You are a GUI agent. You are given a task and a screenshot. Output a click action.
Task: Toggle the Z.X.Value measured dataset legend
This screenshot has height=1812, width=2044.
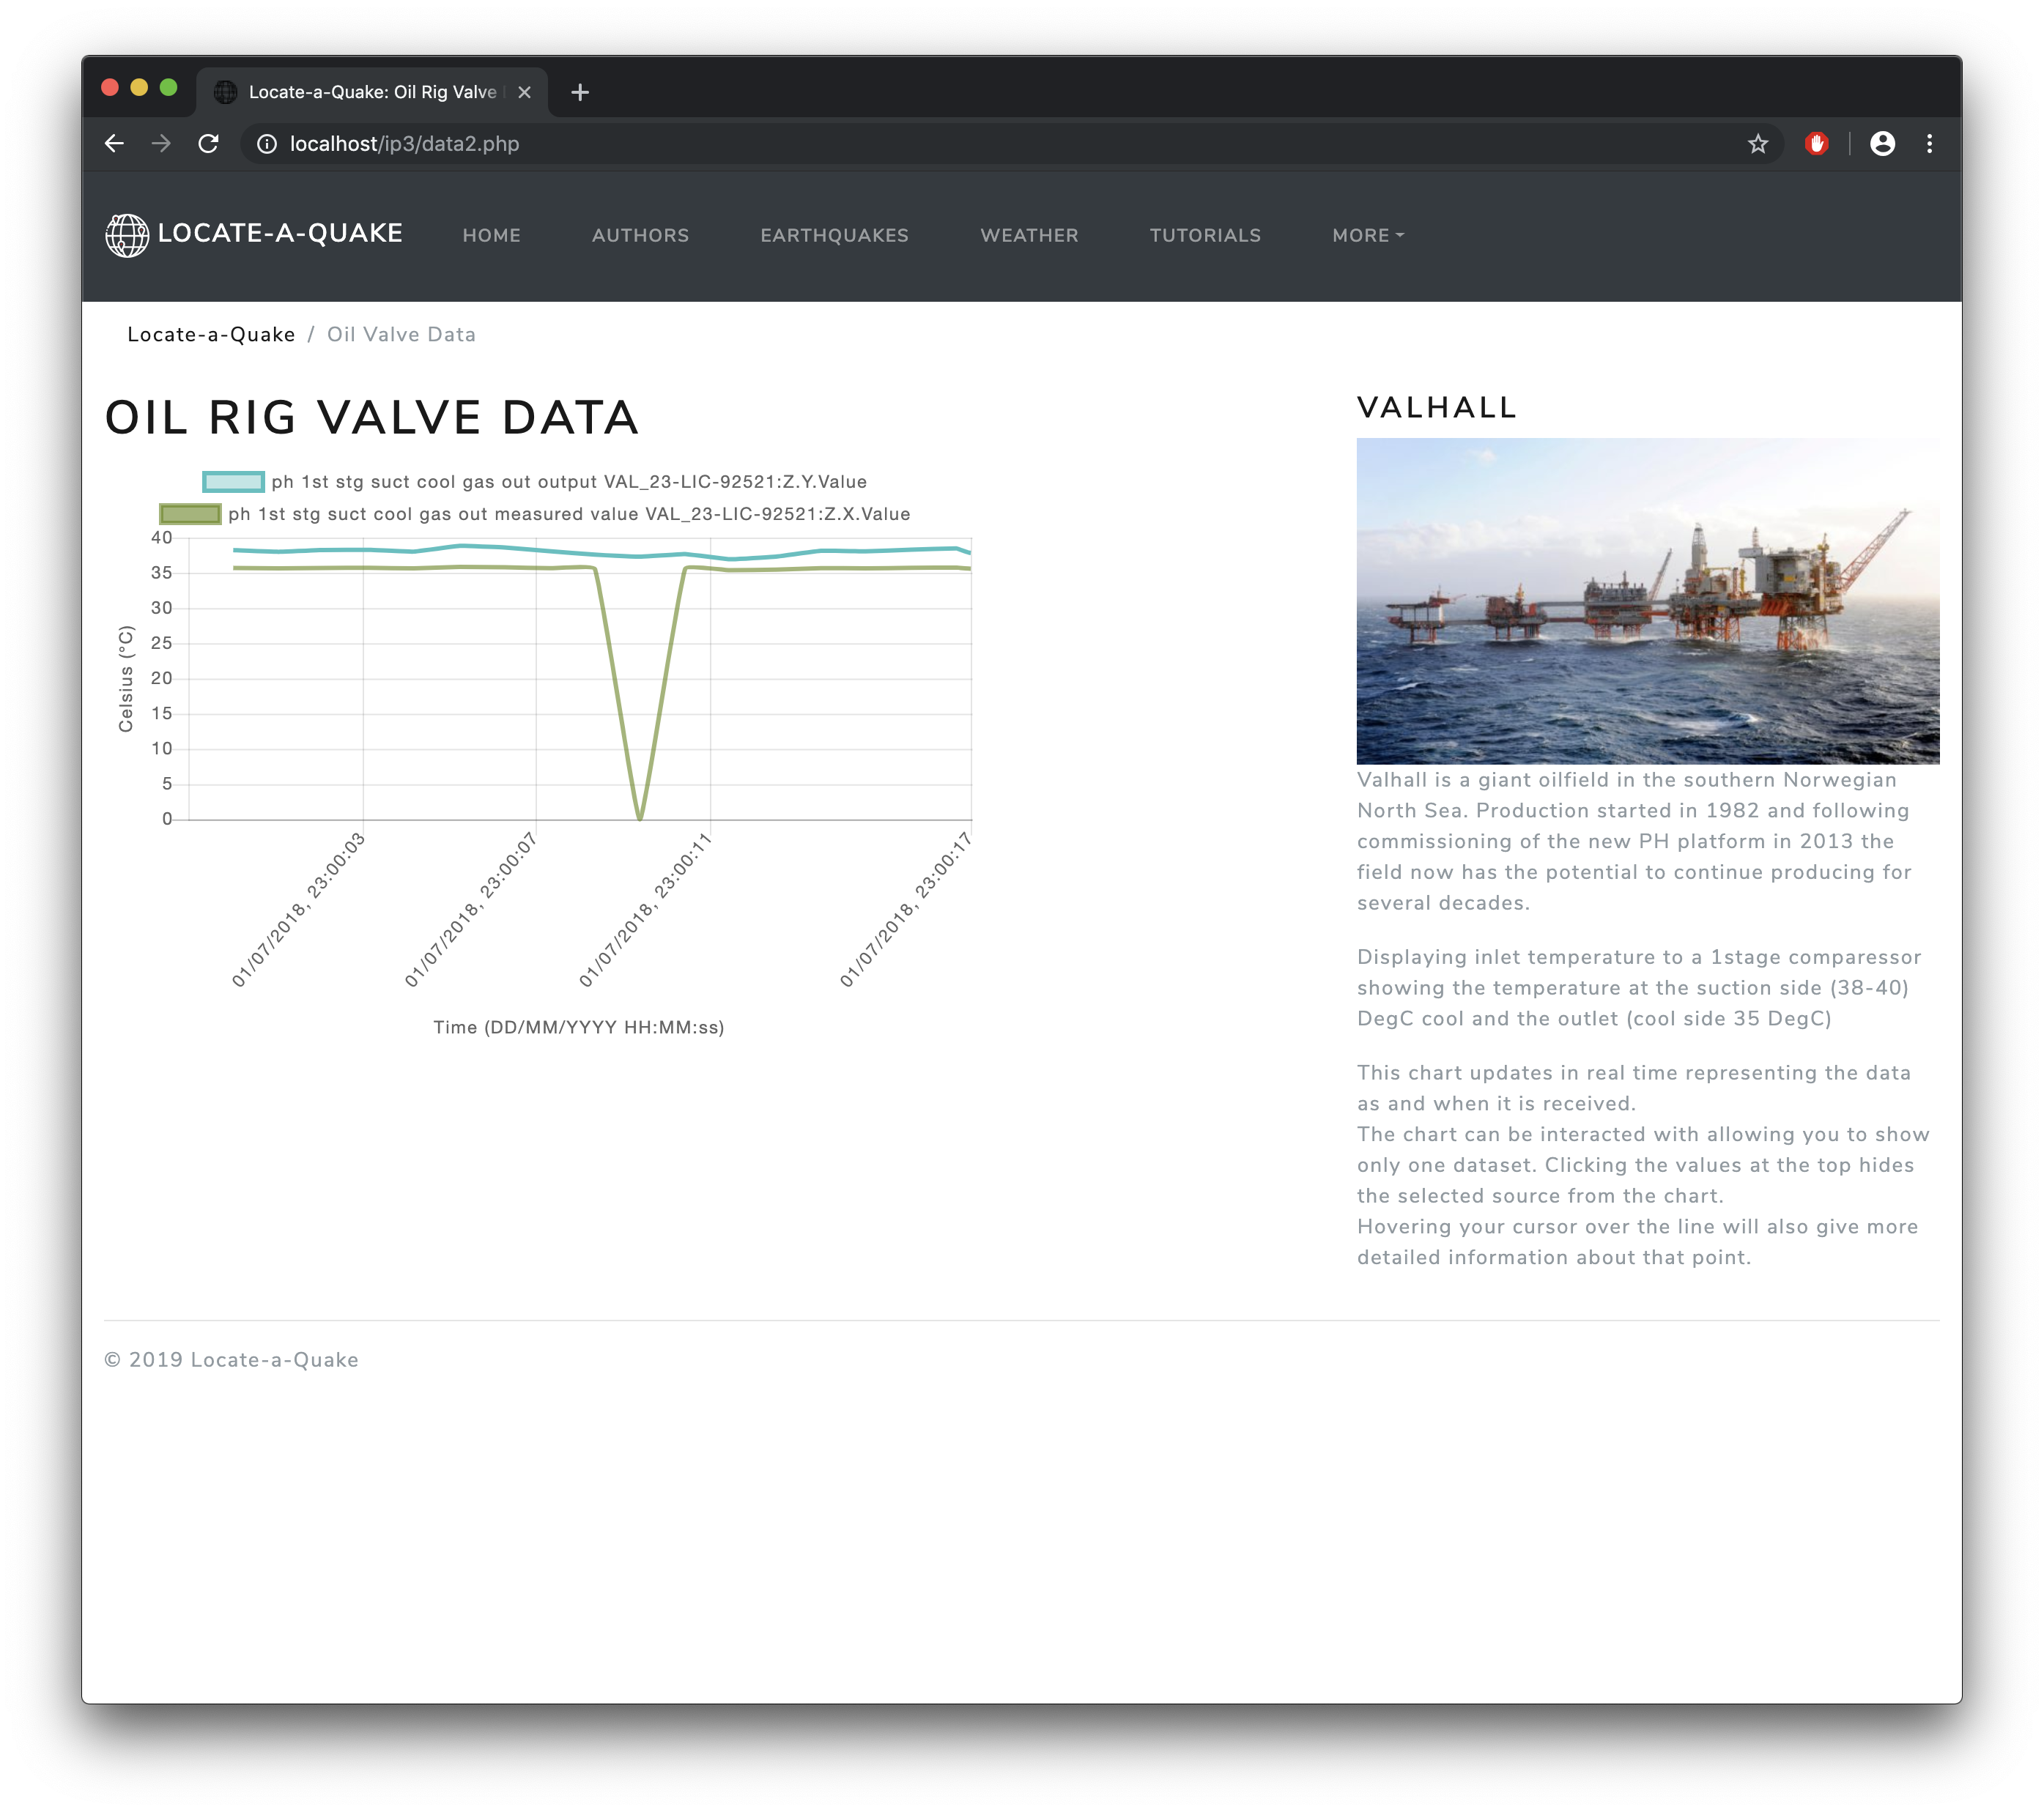[x=568, y=514]
